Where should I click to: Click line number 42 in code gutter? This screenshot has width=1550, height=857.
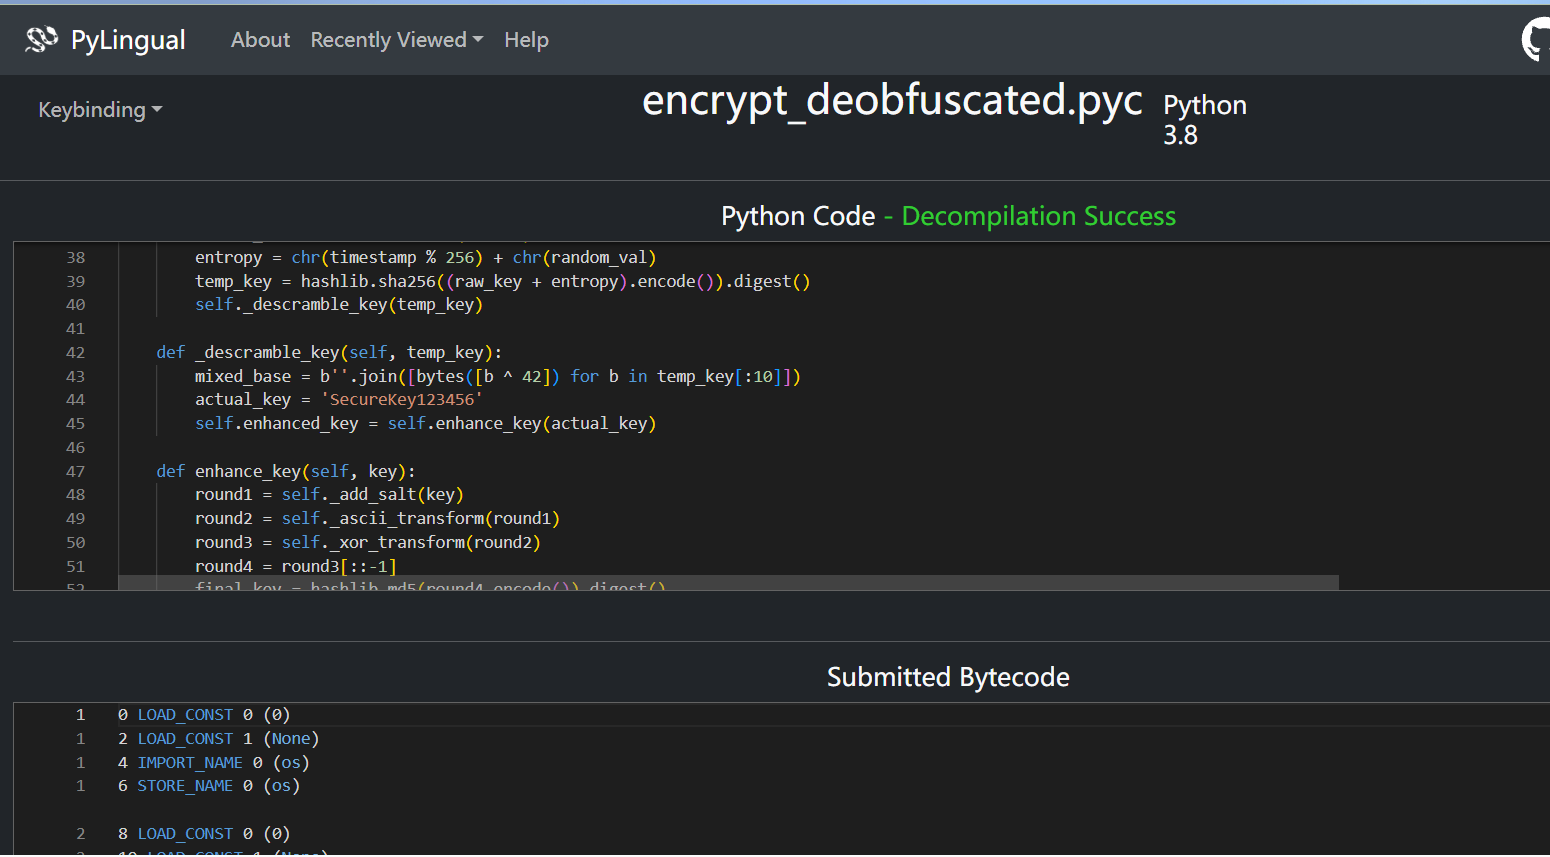[x=76, y=353]
